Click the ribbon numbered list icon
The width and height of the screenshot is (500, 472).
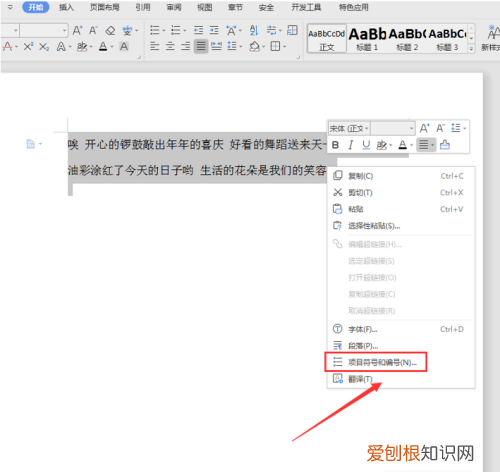(176, 30)
